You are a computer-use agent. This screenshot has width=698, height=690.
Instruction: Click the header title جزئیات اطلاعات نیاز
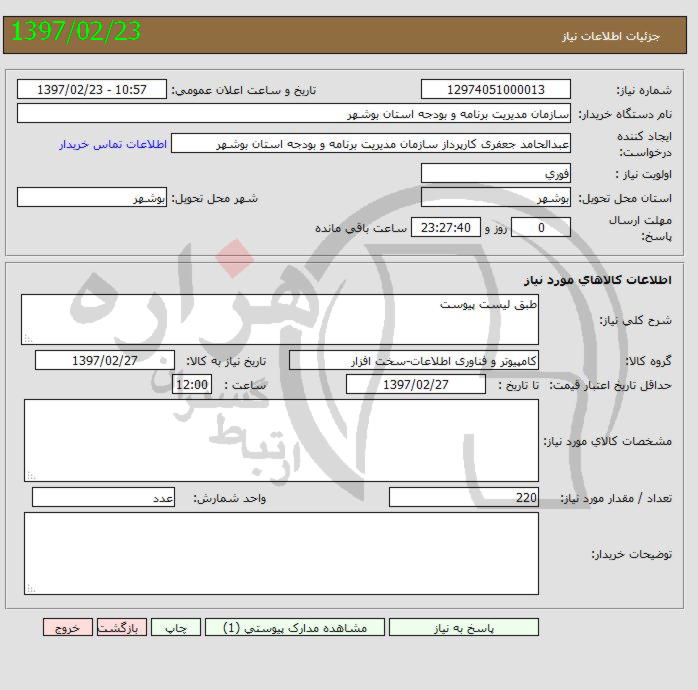tap(610, 36)
